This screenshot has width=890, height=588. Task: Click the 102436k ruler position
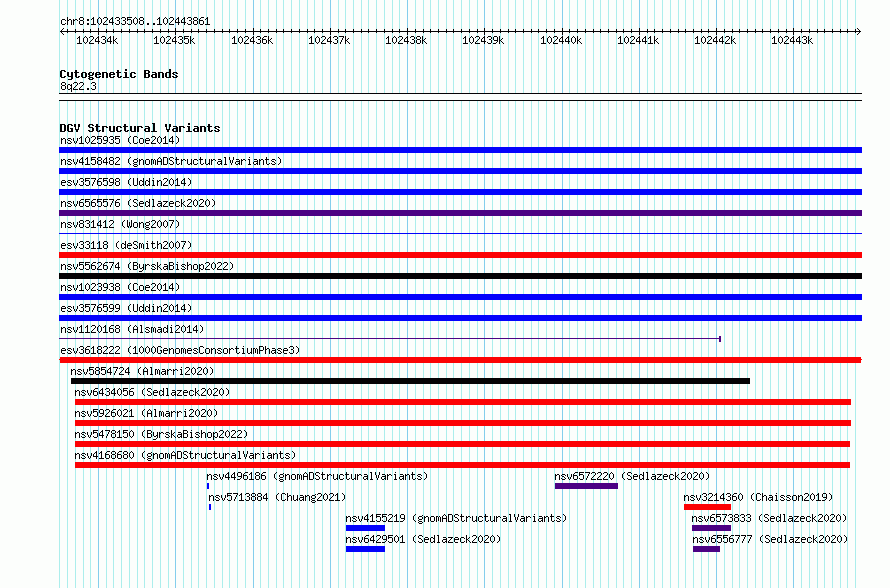coord(252,40)
